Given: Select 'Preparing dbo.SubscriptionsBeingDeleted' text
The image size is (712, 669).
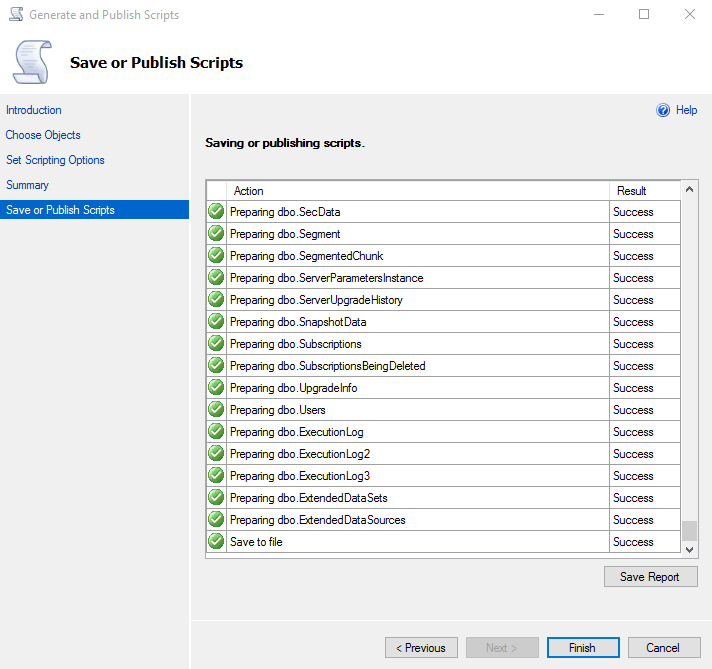Looking at the screenshot, I should 328,366.
